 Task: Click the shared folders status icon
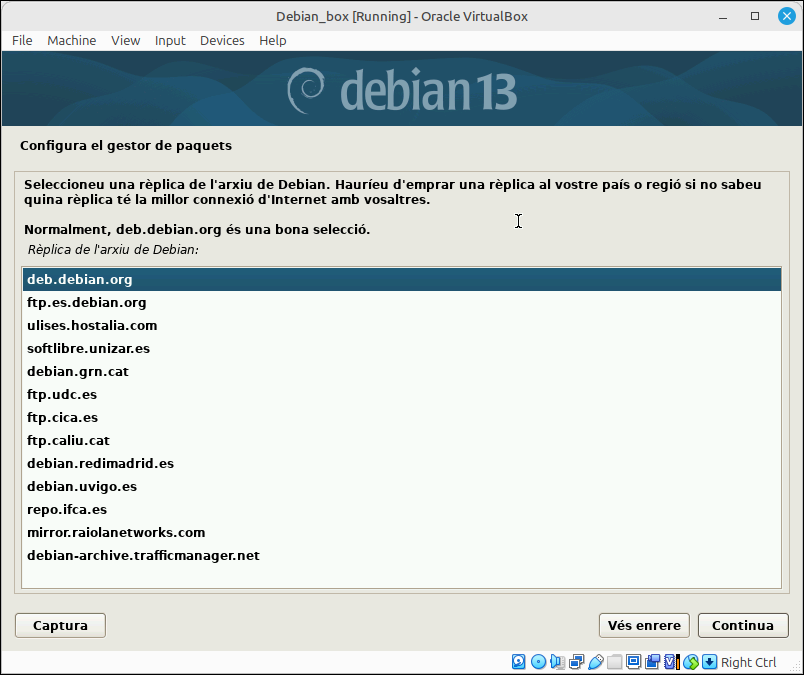coord(614,662)
